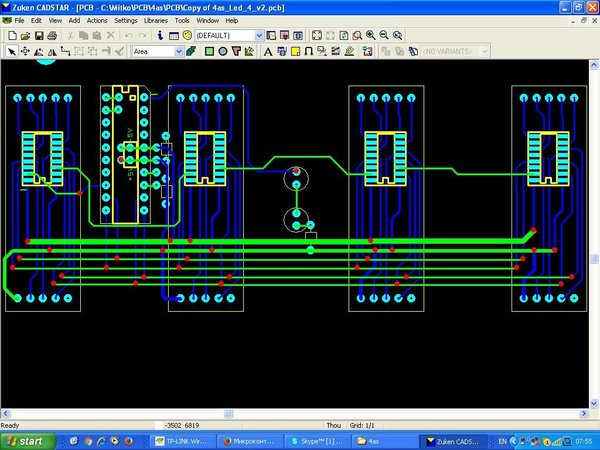Switch to Skype in the taskbar

[317, 441]
